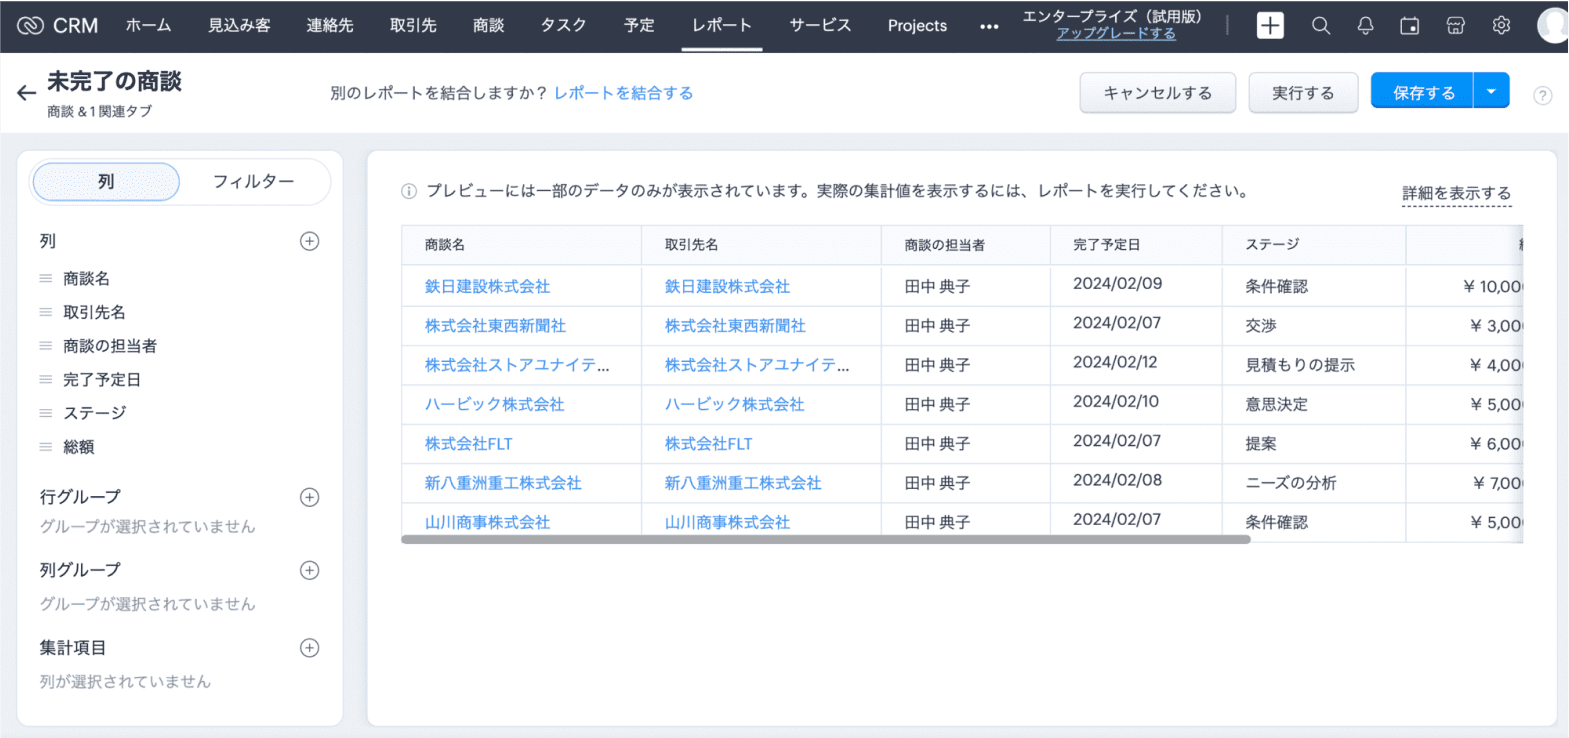Expand the 保存する dropdown arrow
The height and width of the screenshot is (738, 1569).
1491,92
